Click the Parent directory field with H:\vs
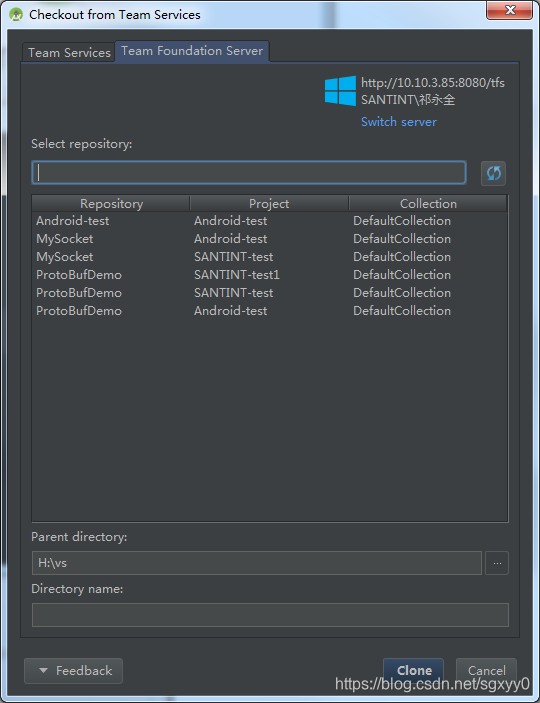Viewport: 540px width, 703px height. coord(257,563)
